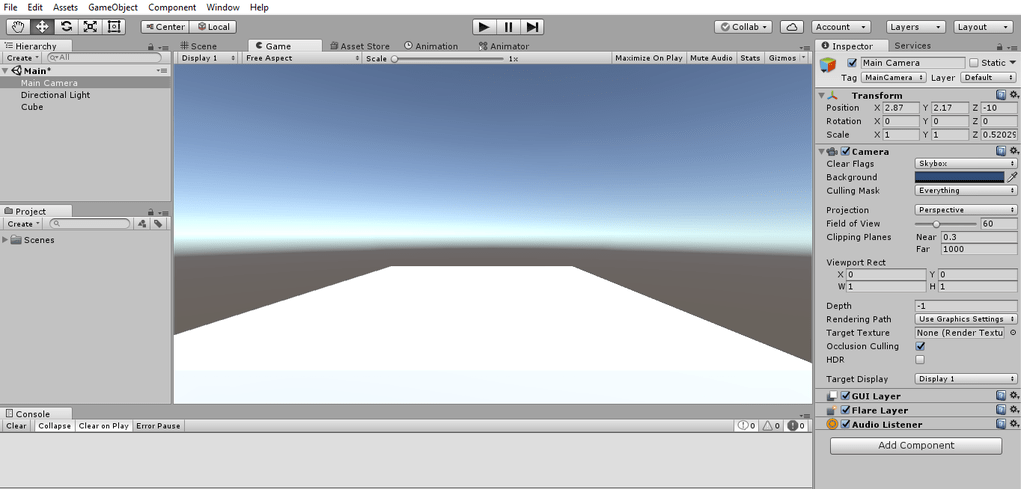Select the Move tool
This screenshot has width=1021, height=489.
pyautogui.click(x=42, y=27)
